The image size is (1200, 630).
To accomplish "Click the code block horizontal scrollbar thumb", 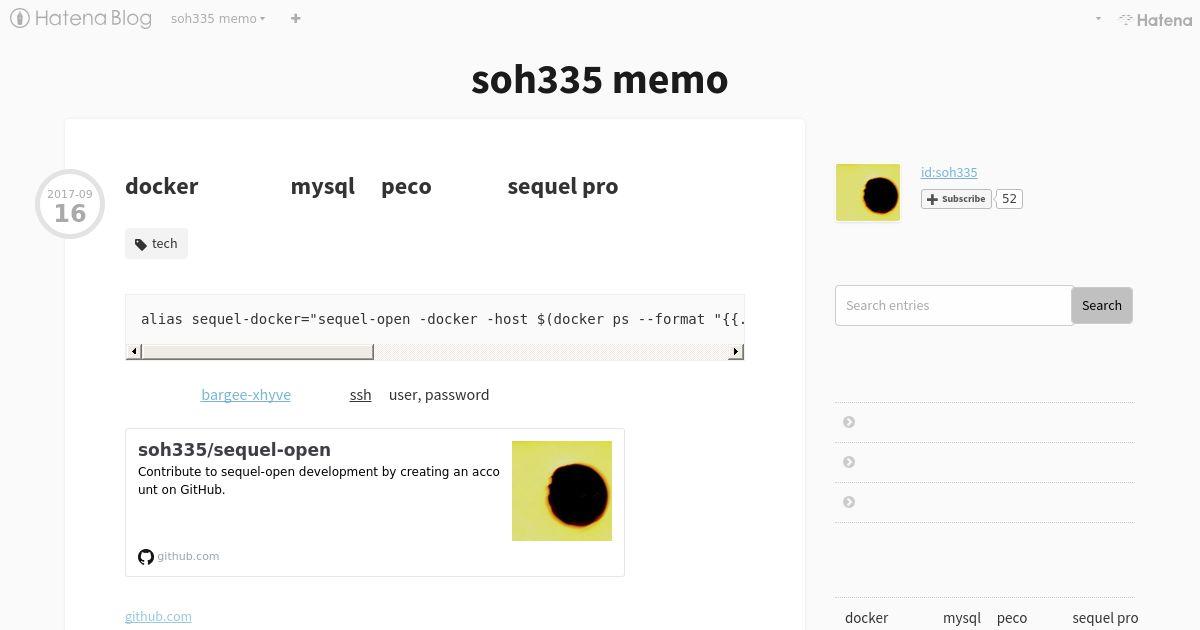I will click(258, 351).
